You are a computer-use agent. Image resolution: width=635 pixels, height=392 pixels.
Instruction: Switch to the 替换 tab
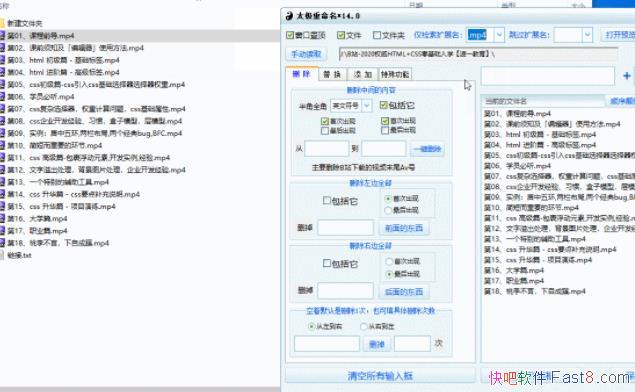[x=332, y=75]
